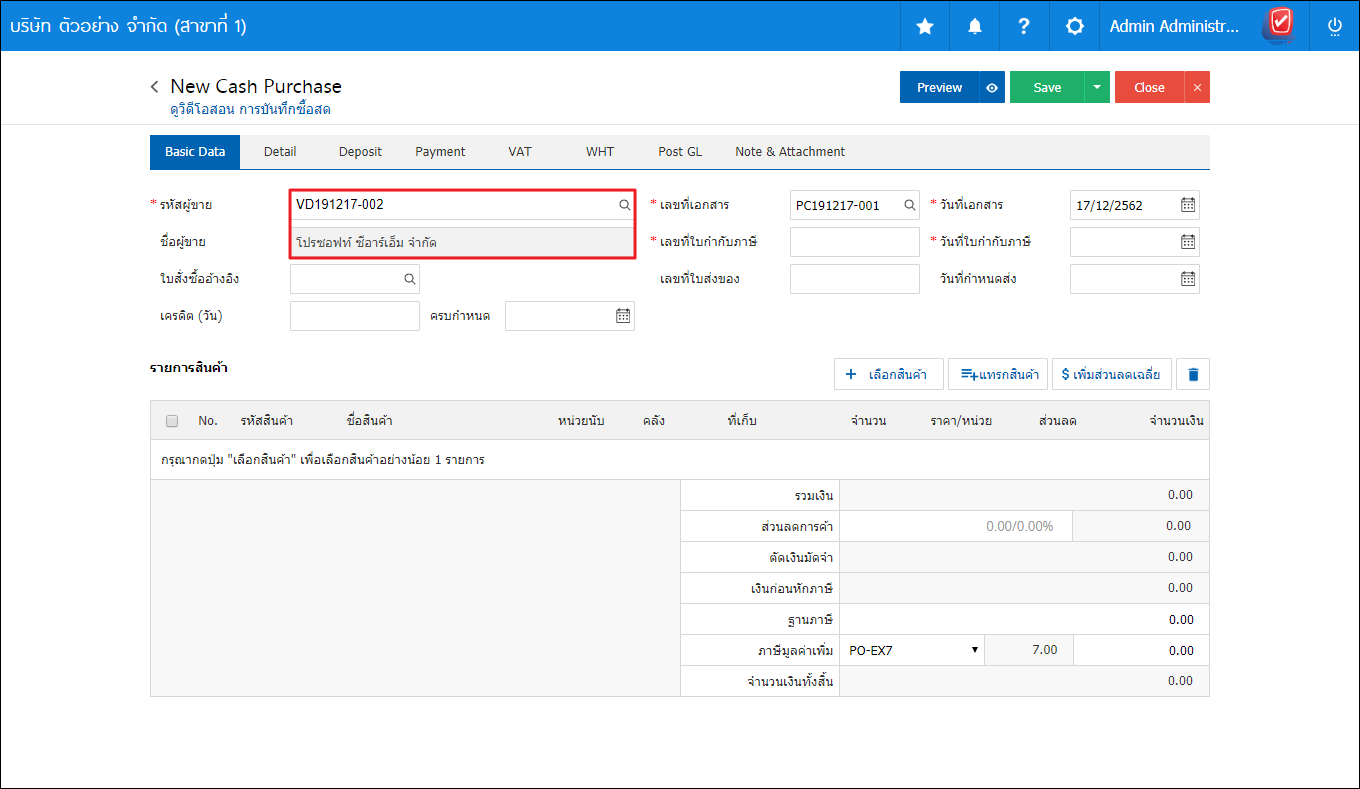The image size is (1360, 789).
Task: Open the WHT tab
Action: 600,152
